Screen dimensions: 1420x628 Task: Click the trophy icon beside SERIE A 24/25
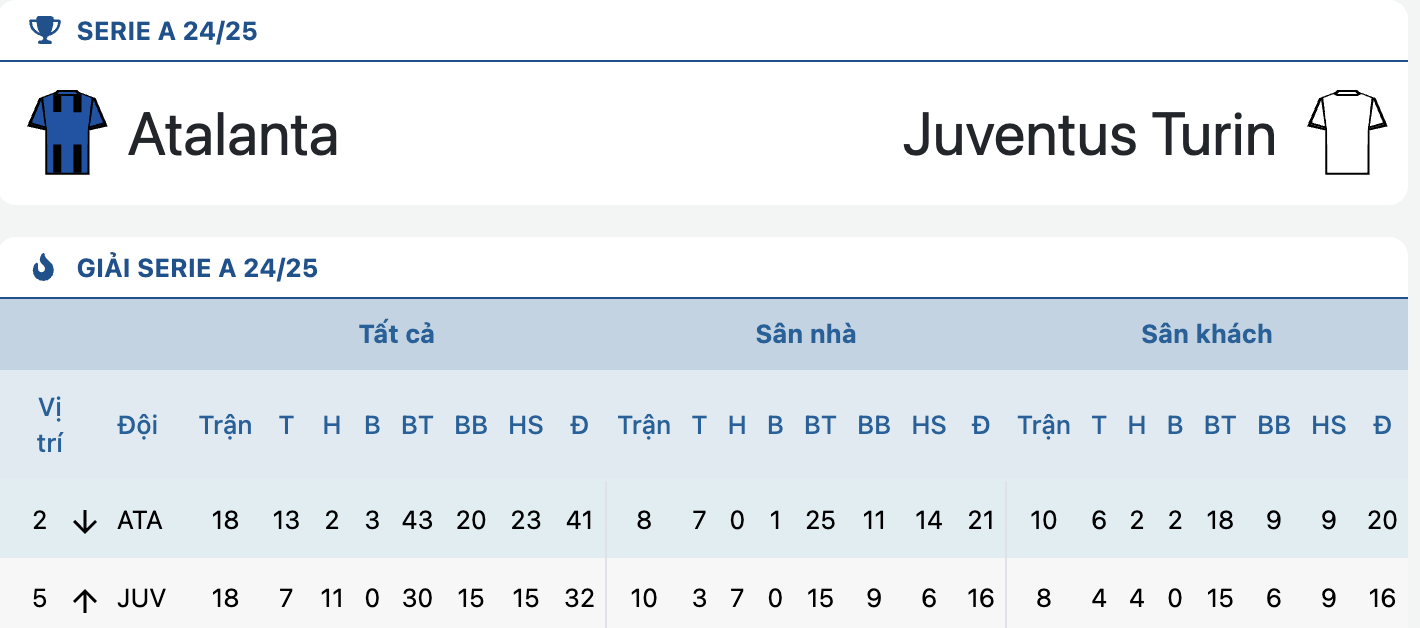(x=45, y=31)
